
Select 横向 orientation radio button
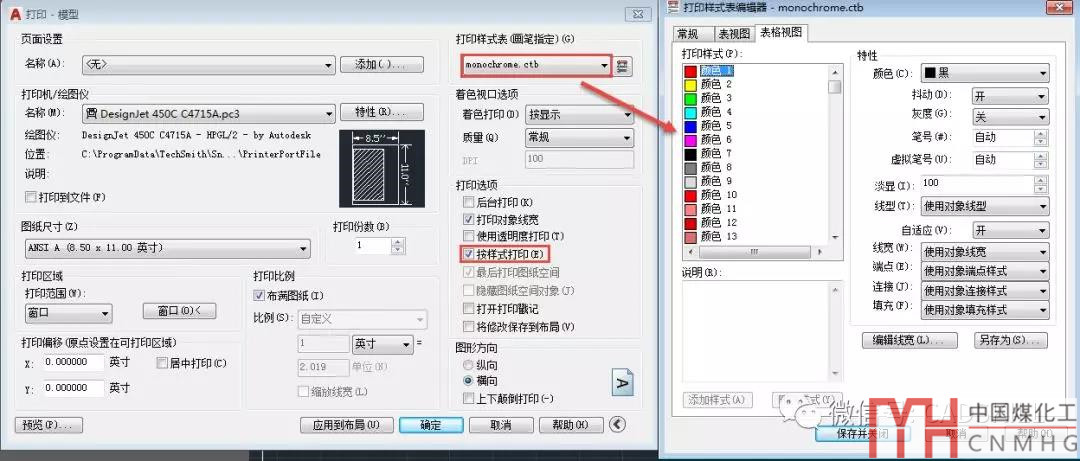(468, 380)
